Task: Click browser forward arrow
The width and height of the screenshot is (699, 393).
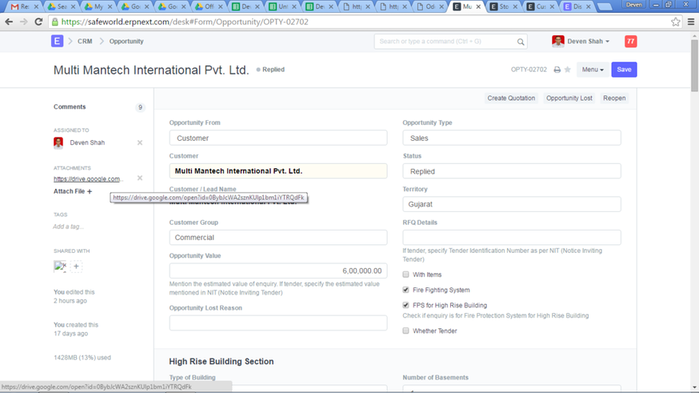Action: click(24, 21)
